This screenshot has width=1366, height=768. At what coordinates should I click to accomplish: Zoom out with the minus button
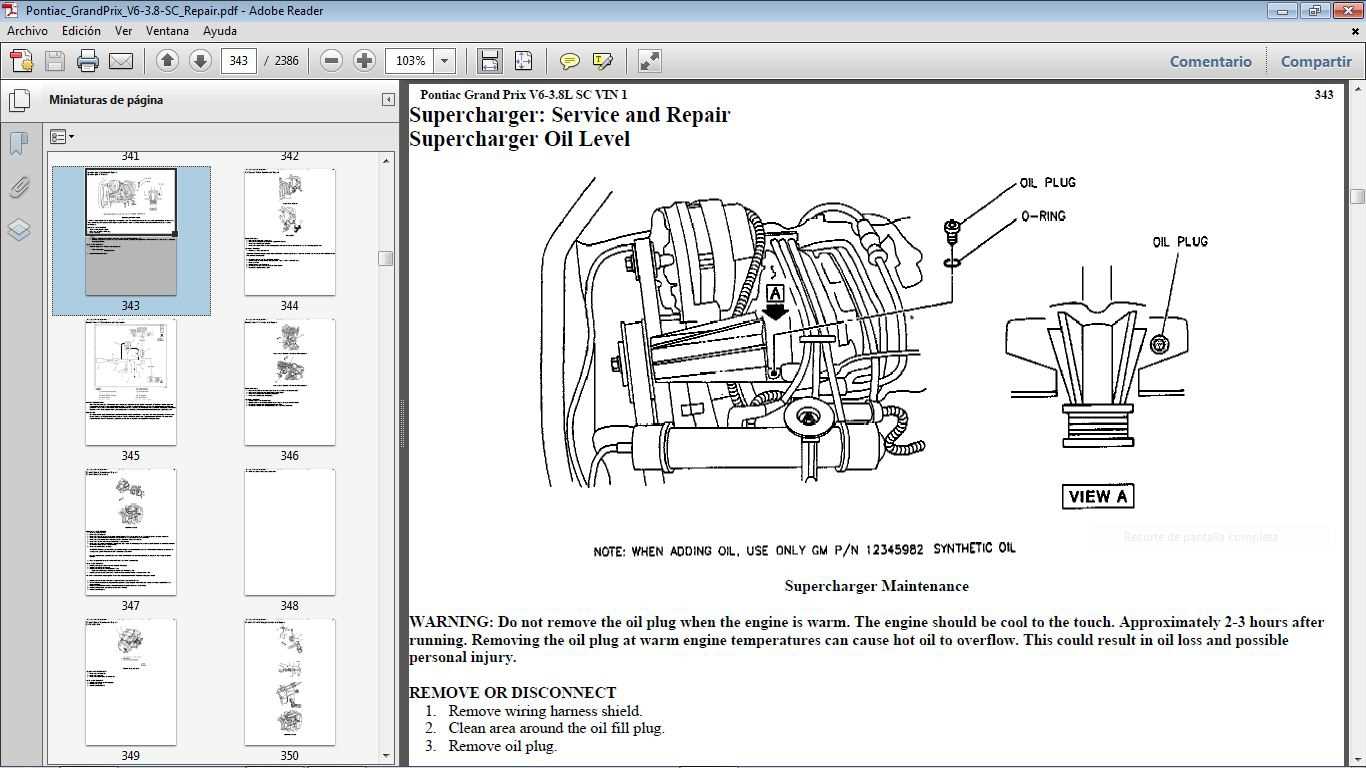[x=331, y=61]
